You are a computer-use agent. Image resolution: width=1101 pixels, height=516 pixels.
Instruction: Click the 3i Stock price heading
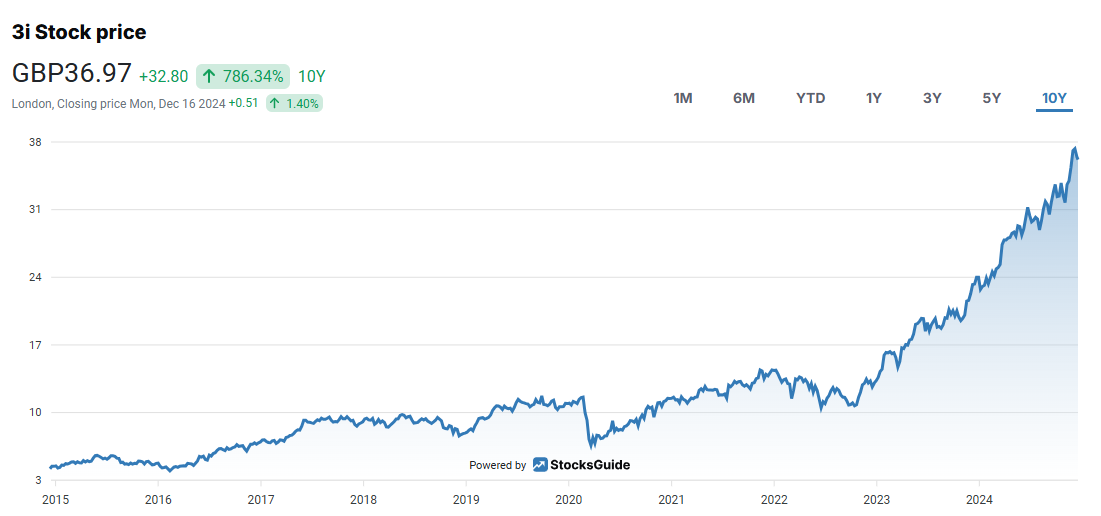pyautogui.click(x=79, y=32)
